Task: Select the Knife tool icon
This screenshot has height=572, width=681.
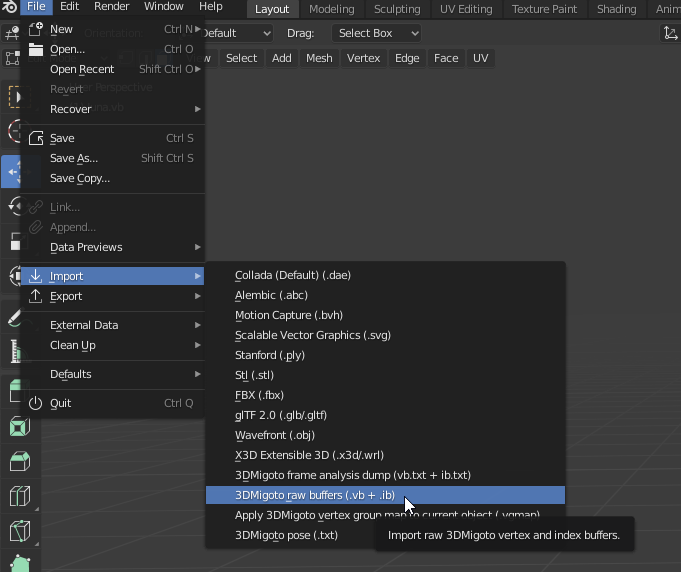Action: pos(20,531)
